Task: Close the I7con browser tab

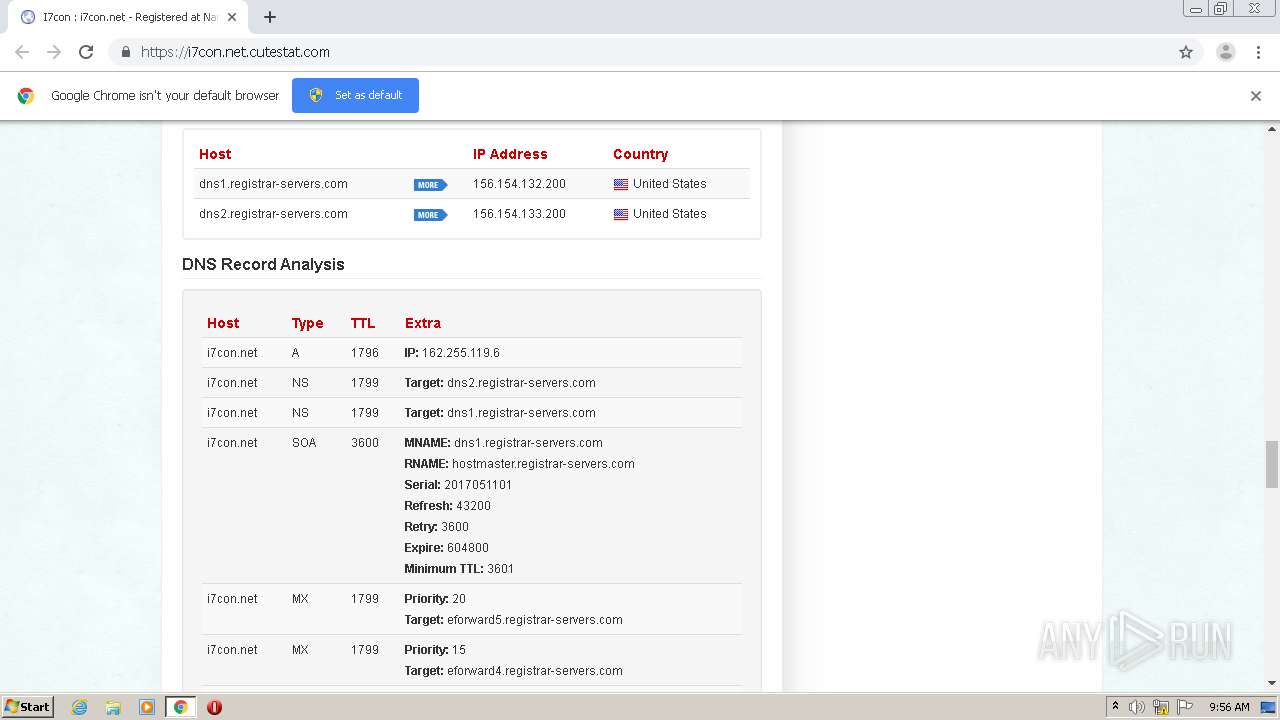Action: pyautogui.click(x=232, y=17)
